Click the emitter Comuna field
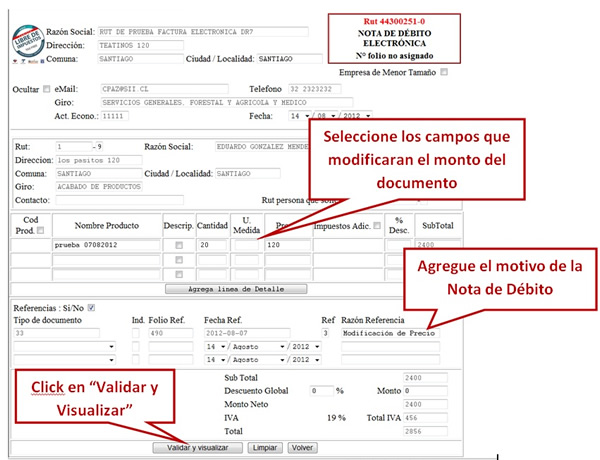Image resolution: width=600 pixels, height=460 pixels. click(141, 59)
